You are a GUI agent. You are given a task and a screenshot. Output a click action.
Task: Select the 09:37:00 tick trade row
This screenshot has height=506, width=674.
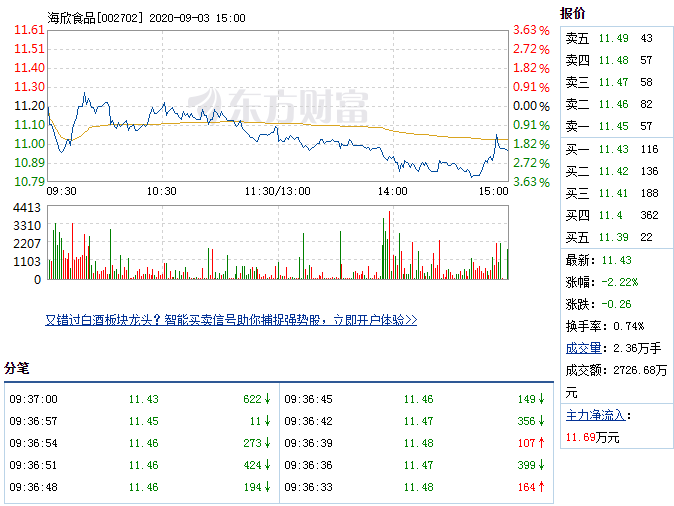(x=139, y=399)
